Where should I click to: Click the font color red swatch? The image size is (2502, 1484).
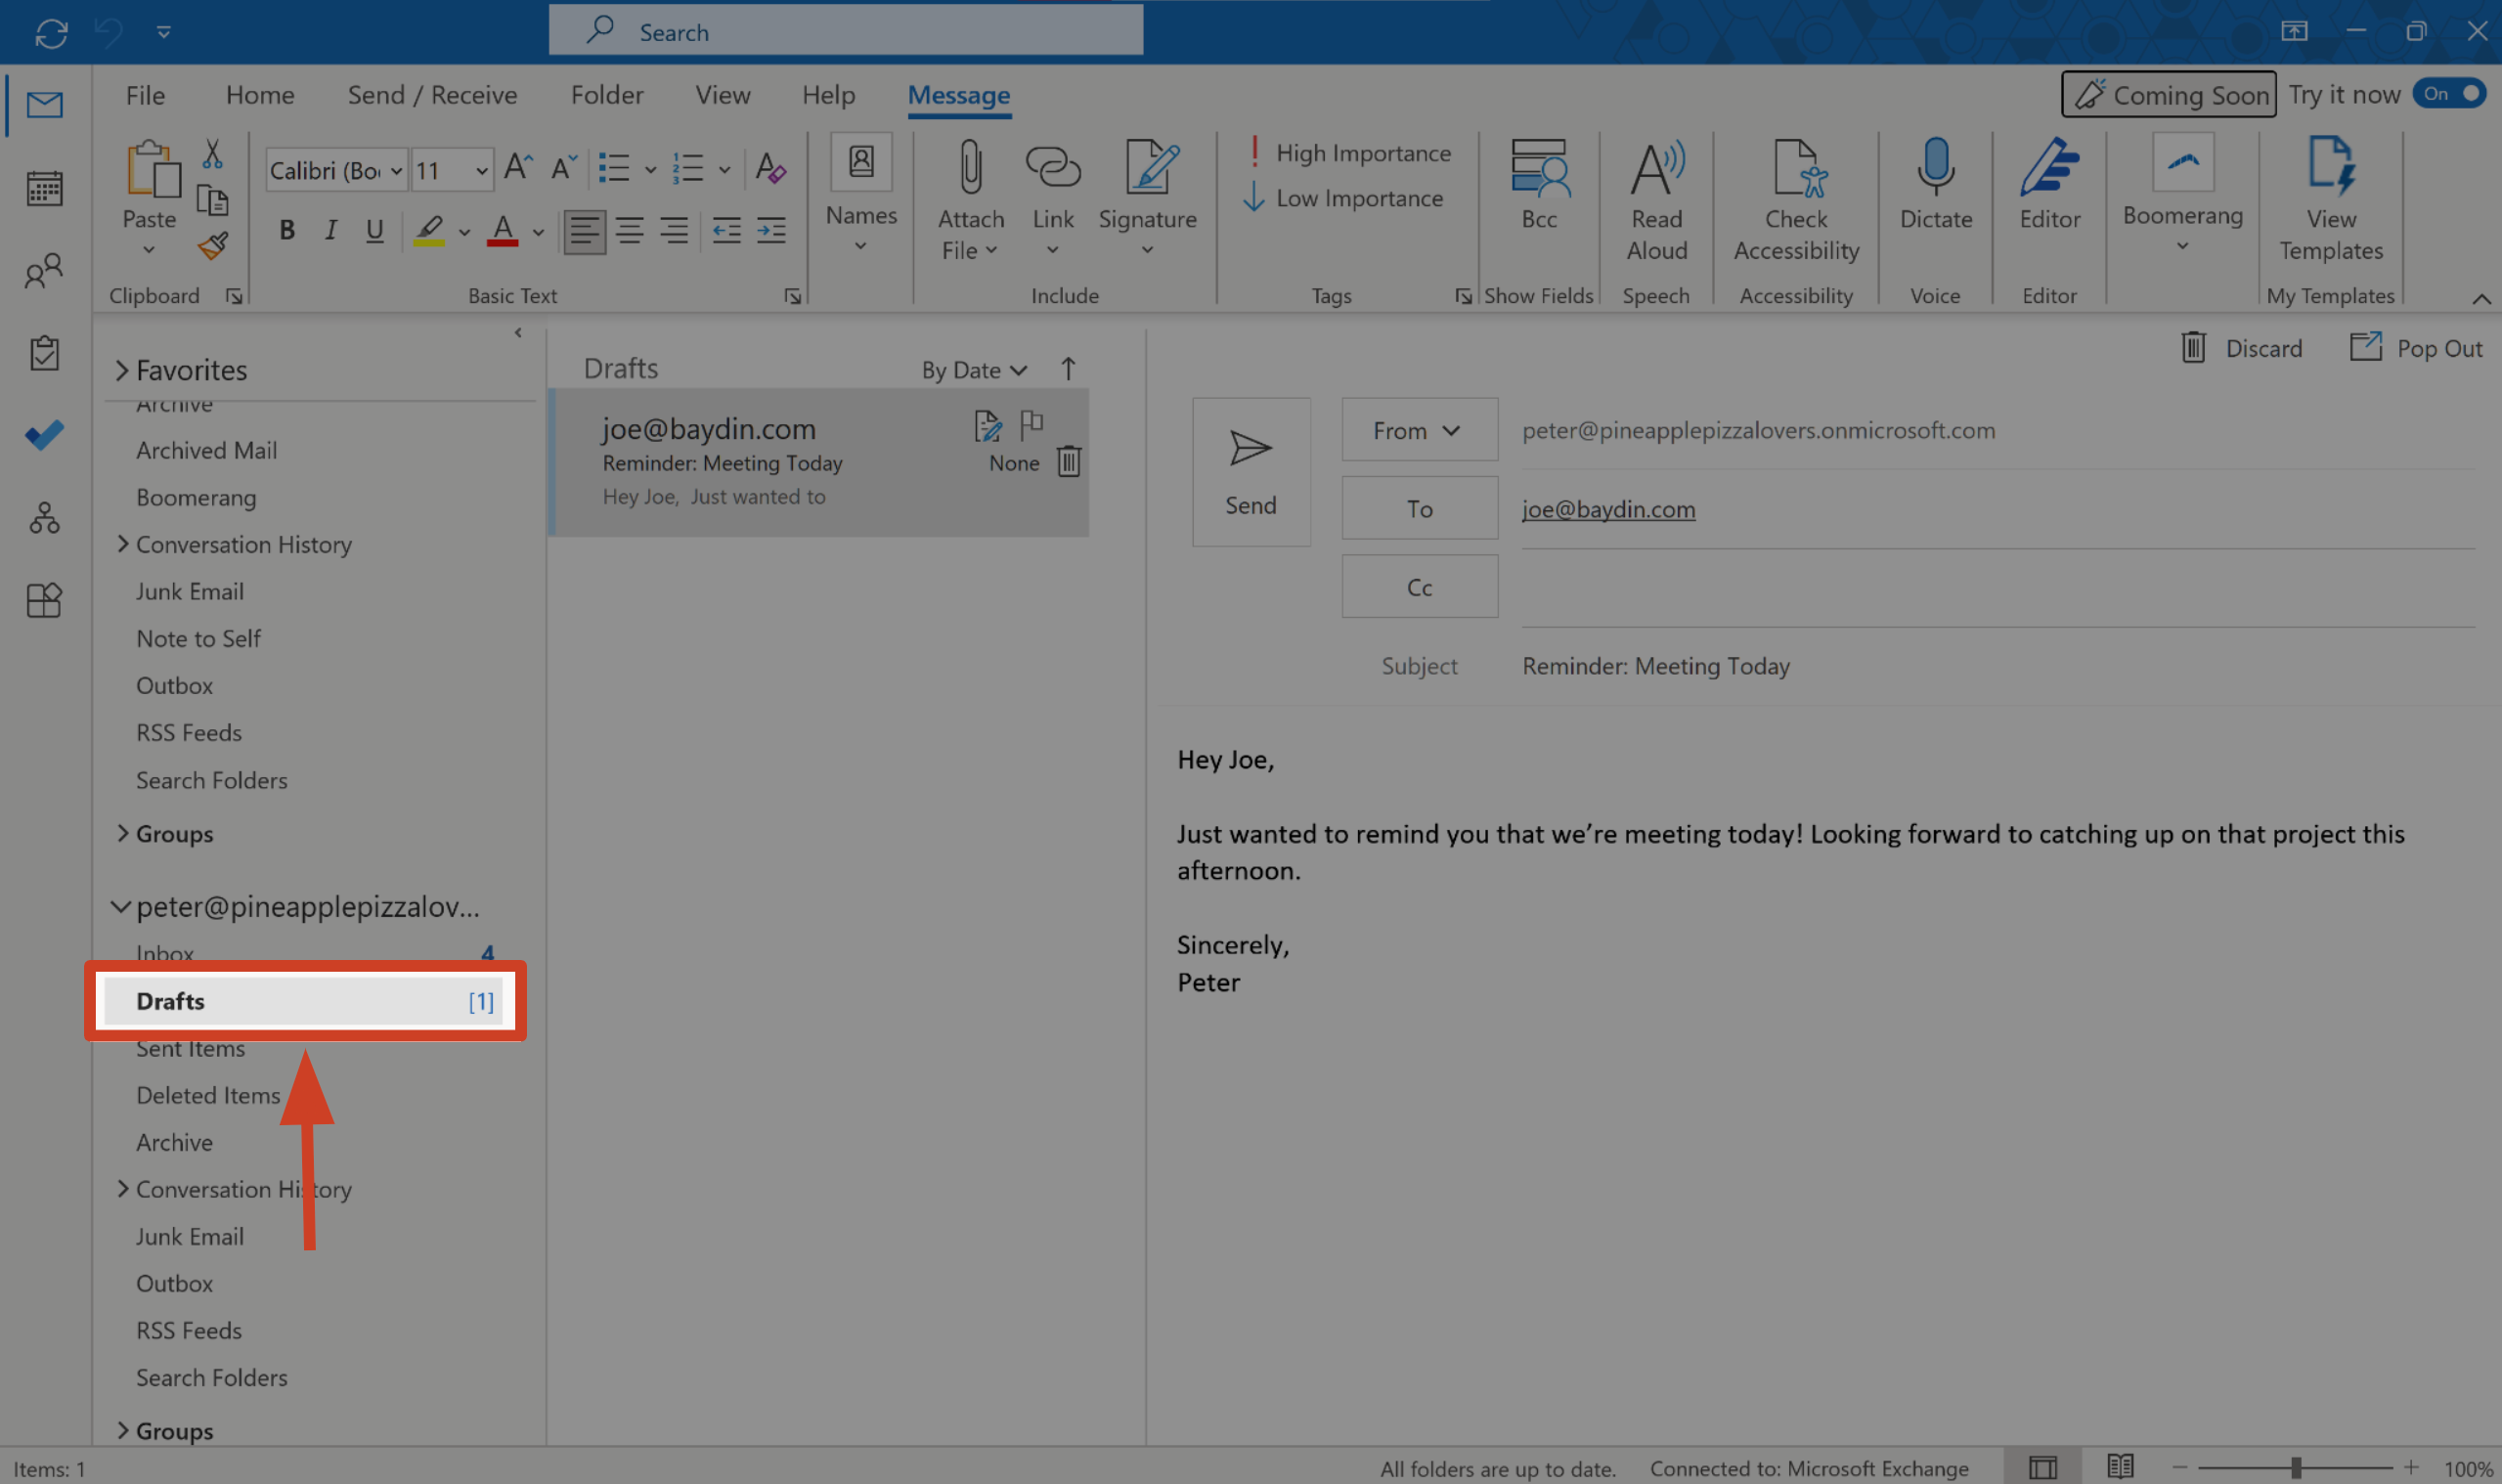[503, 231]
